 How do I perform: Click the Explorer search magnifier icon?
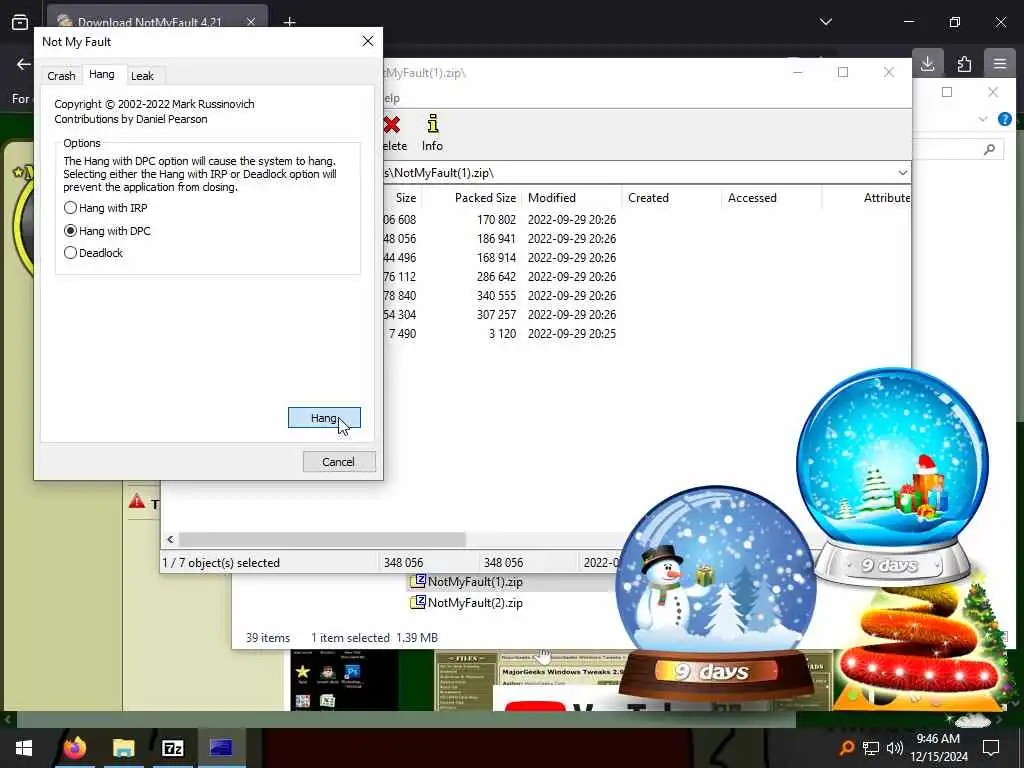tap(989, 150)
